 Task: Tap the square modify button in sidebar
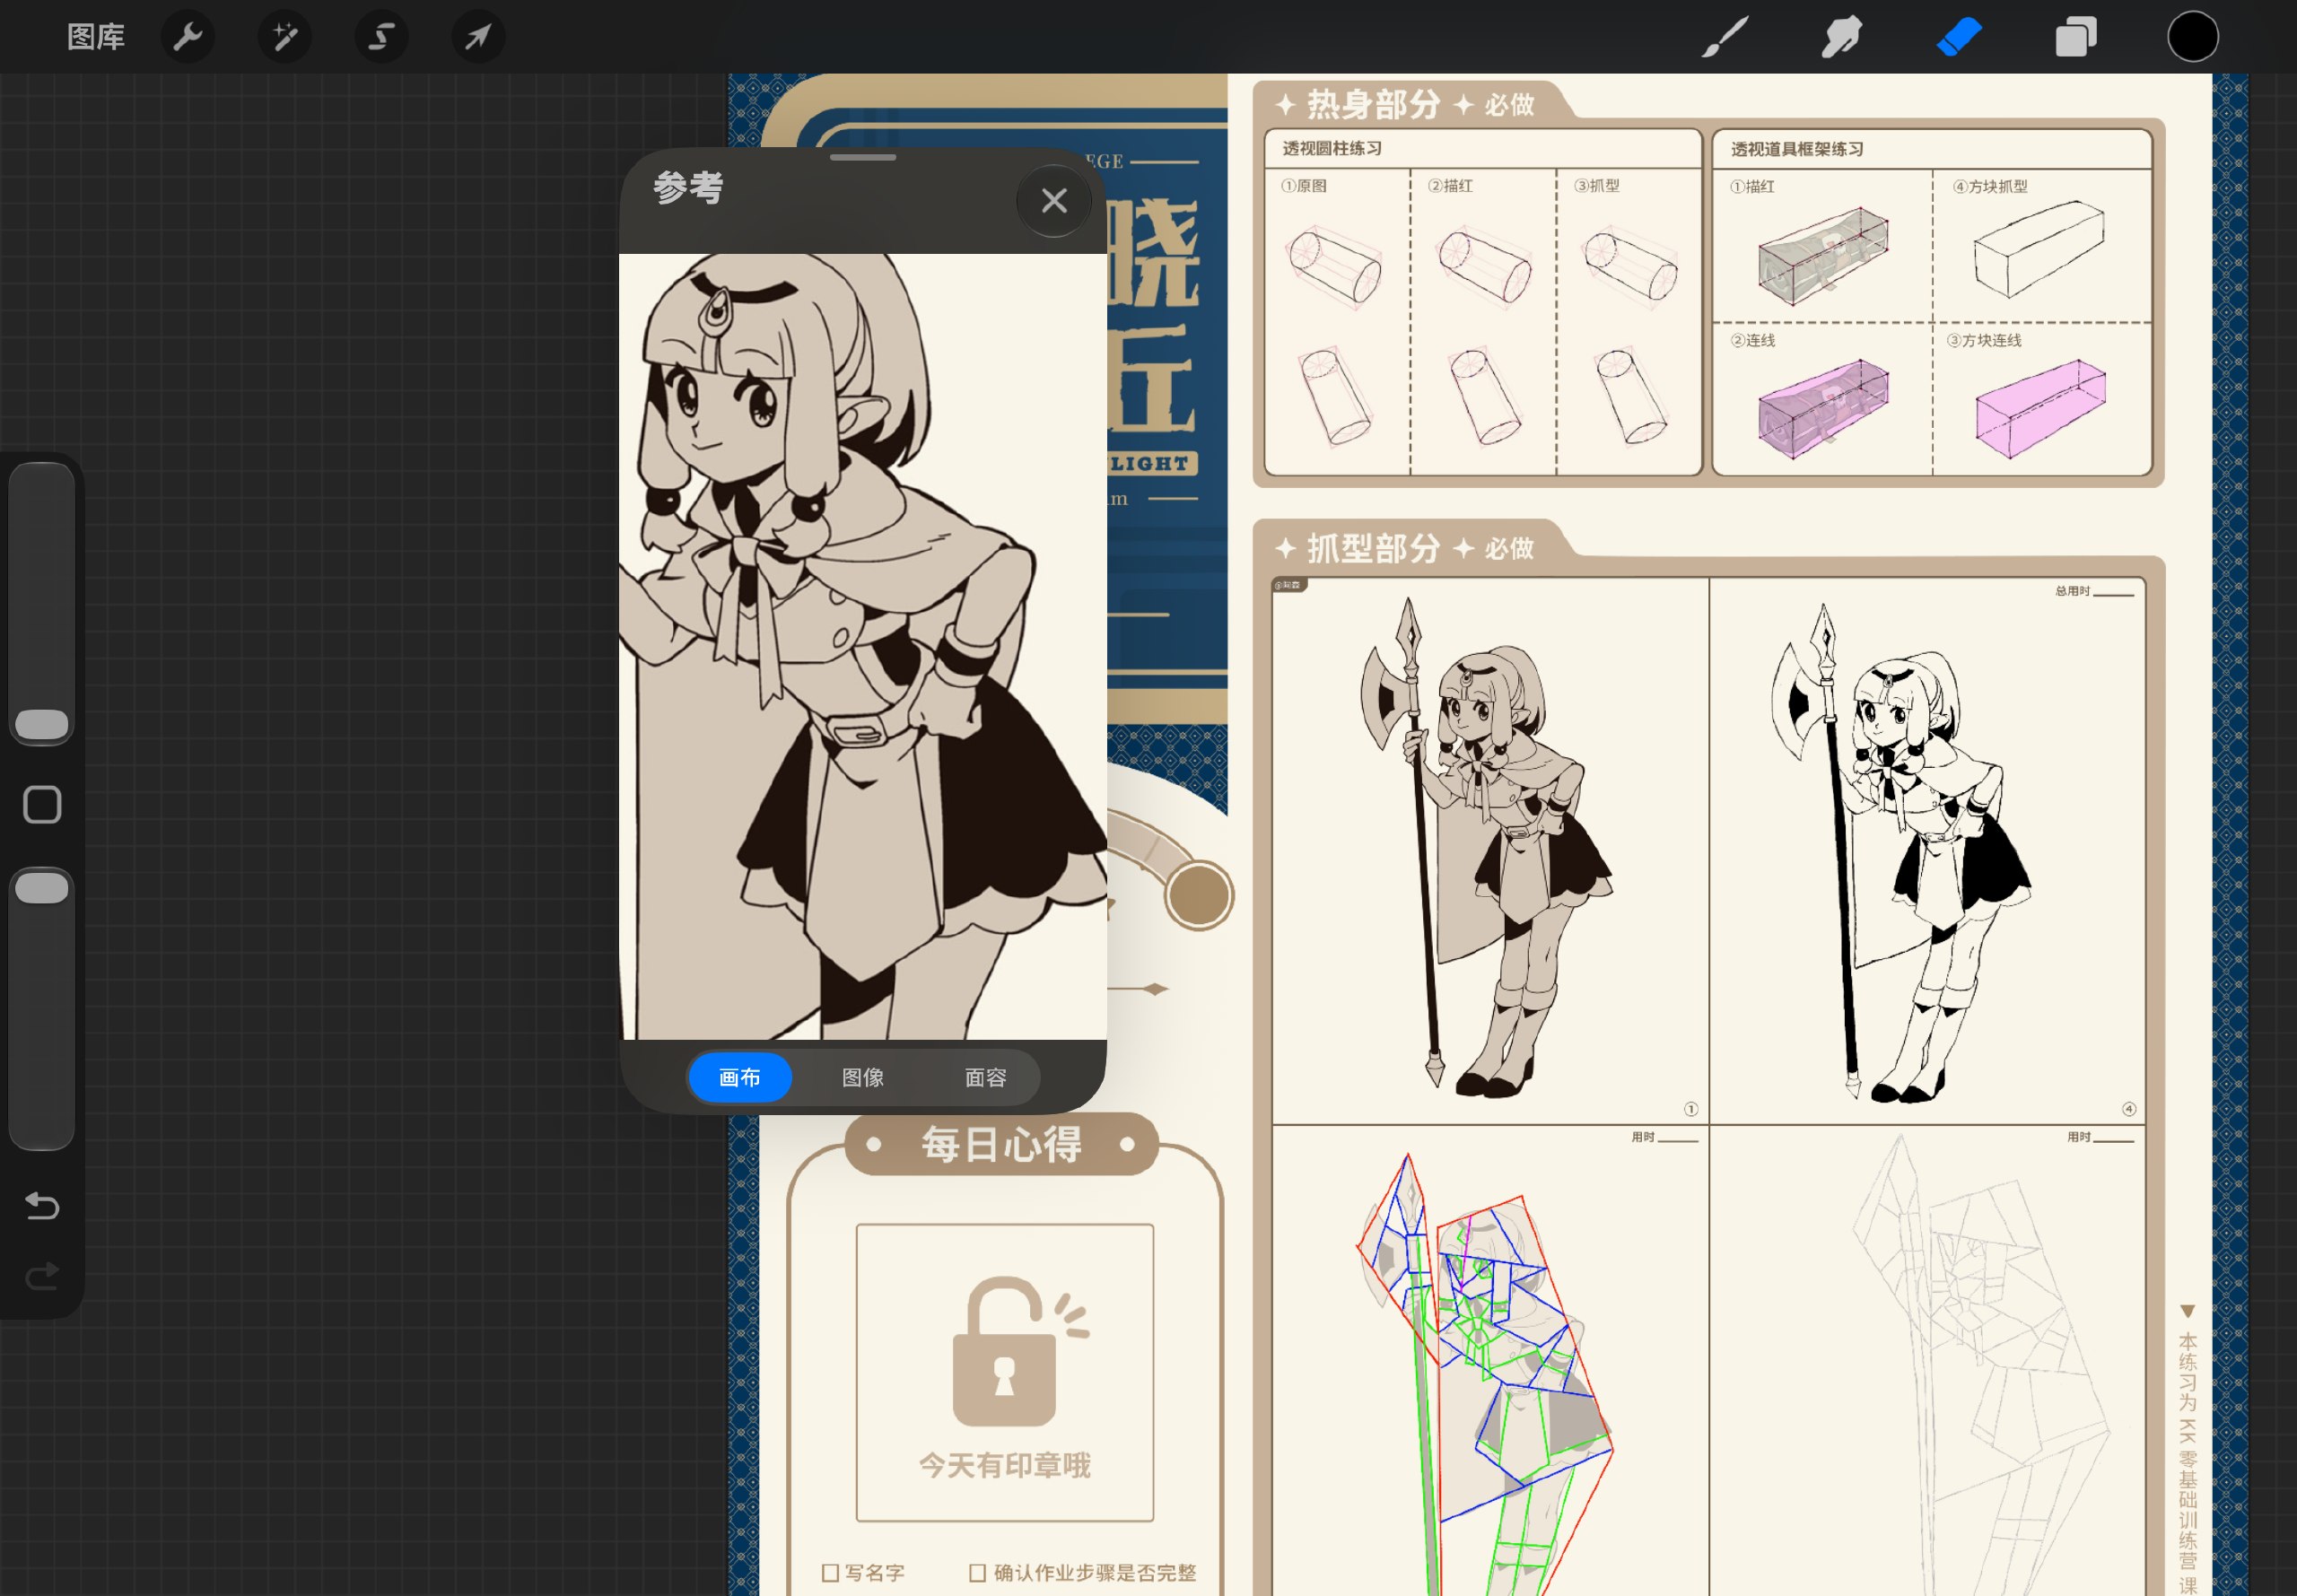[42, 805]
